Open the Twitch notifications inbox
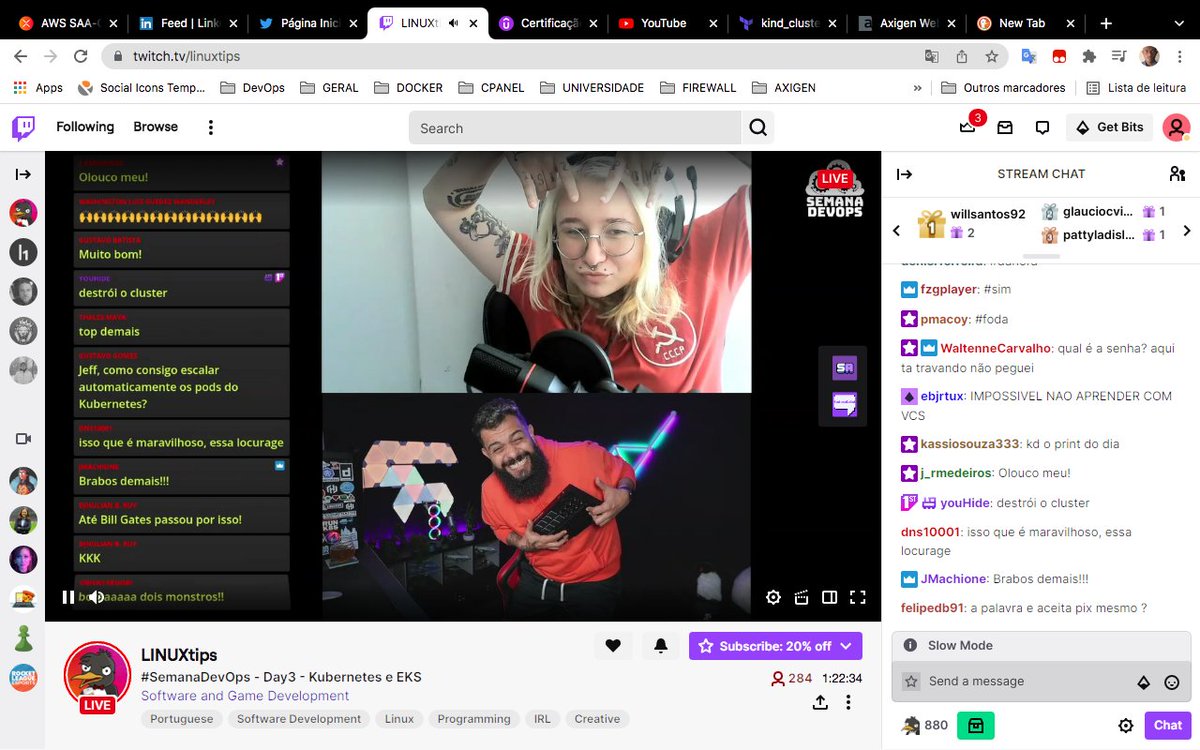This screenshot has width=1200, height=750. click(x=1005, y=128)
